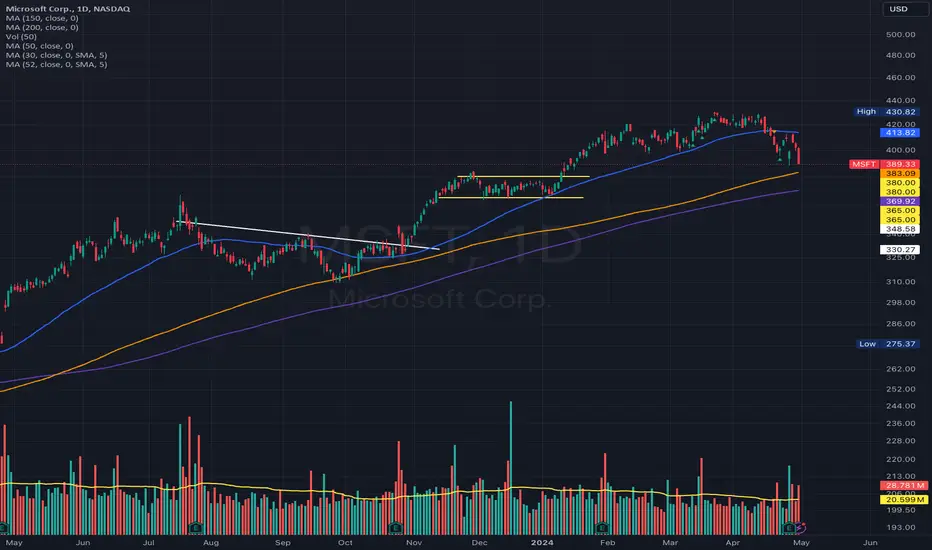Click the Low 275.37 label

point(888,344)
